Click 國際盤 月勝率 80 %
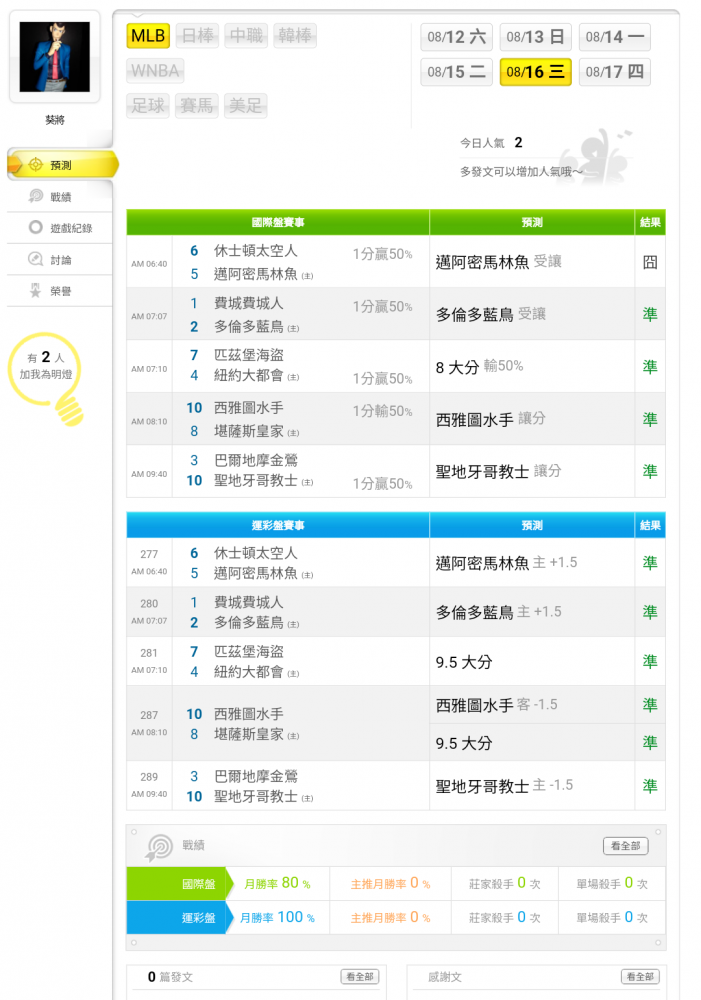The width and height of the screenshot is (701, 1000). (277, 883)
